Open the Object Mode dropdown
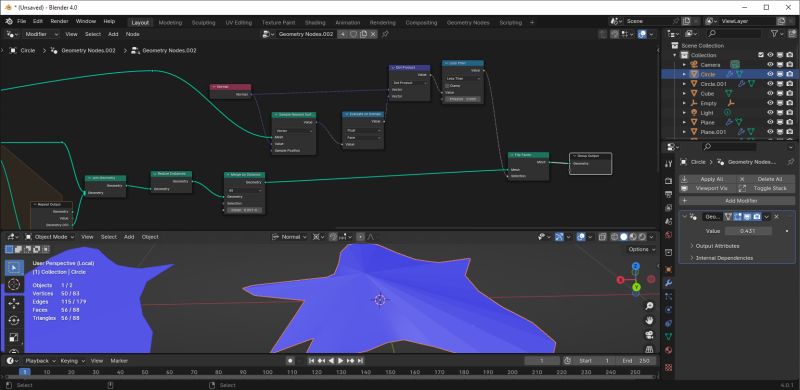 pyautogui.click(x=49, y=237)
